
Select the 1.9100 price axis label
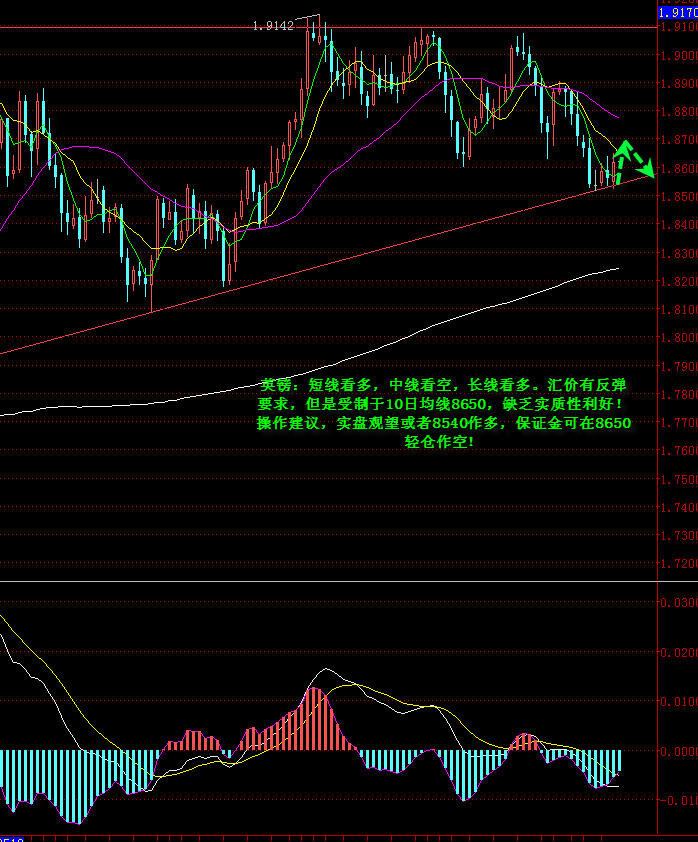click(x=679, y=26)
